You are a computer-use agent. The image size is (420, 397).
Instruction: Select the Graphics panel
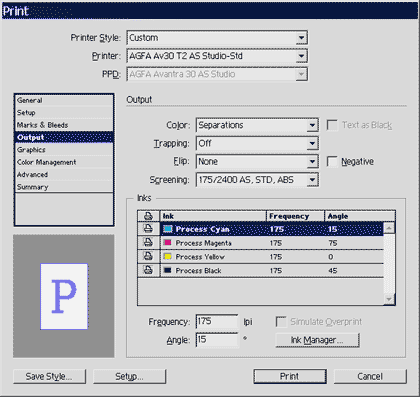(64, 150)
